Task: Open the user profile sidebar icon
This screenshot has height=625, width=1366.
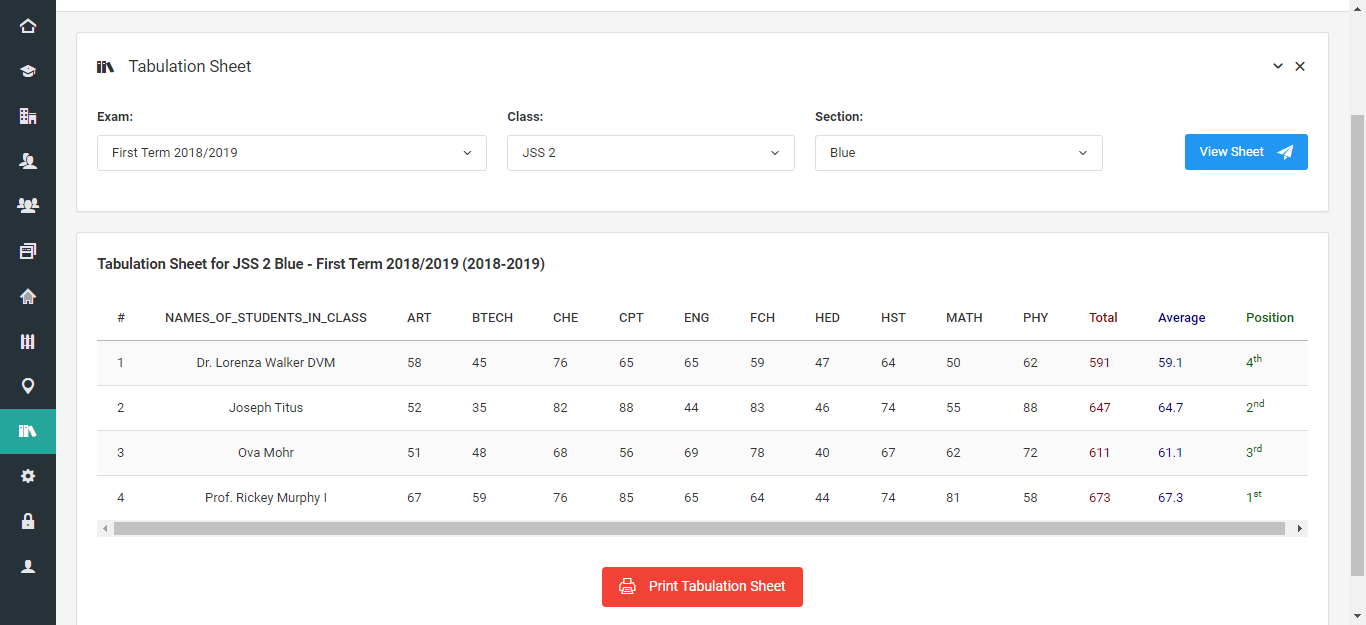Action: click(28, 566)
